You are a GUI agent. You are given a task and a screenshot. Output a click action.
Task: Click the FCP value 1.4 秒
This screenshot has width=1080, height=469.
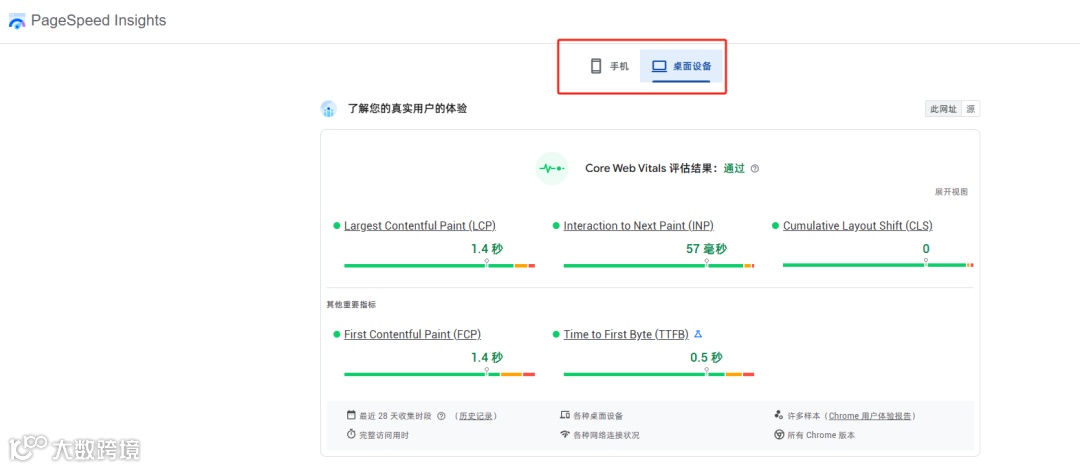tap(487, 357)
